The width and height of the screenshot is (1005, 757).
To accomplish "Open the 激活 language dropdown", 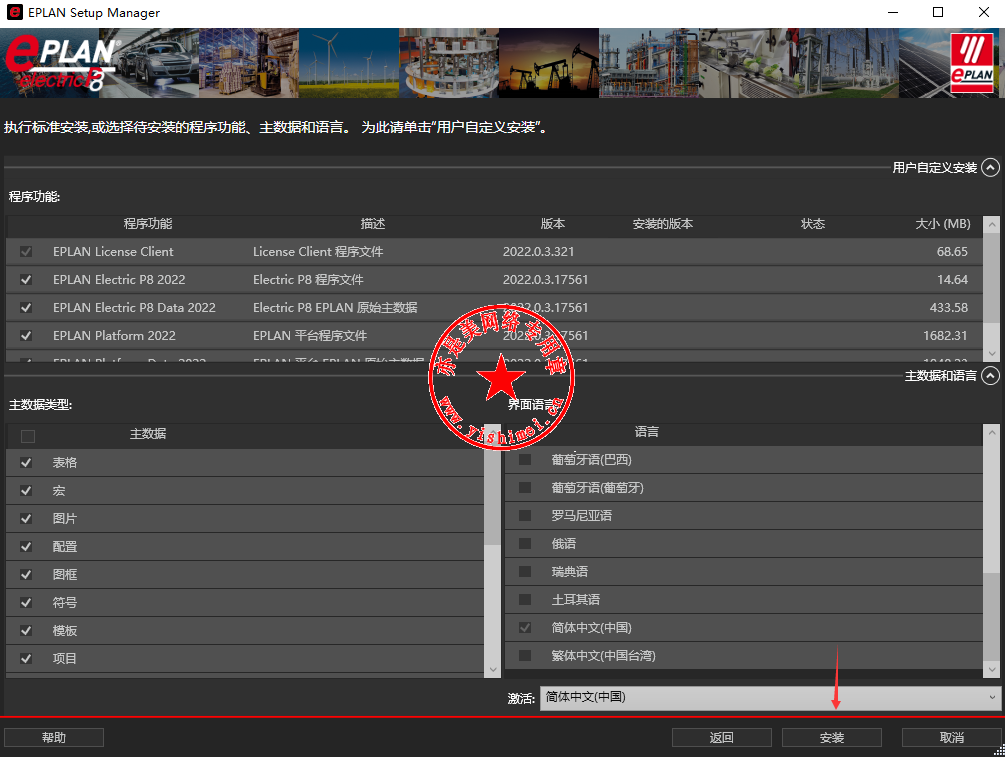I will (770, 697).
